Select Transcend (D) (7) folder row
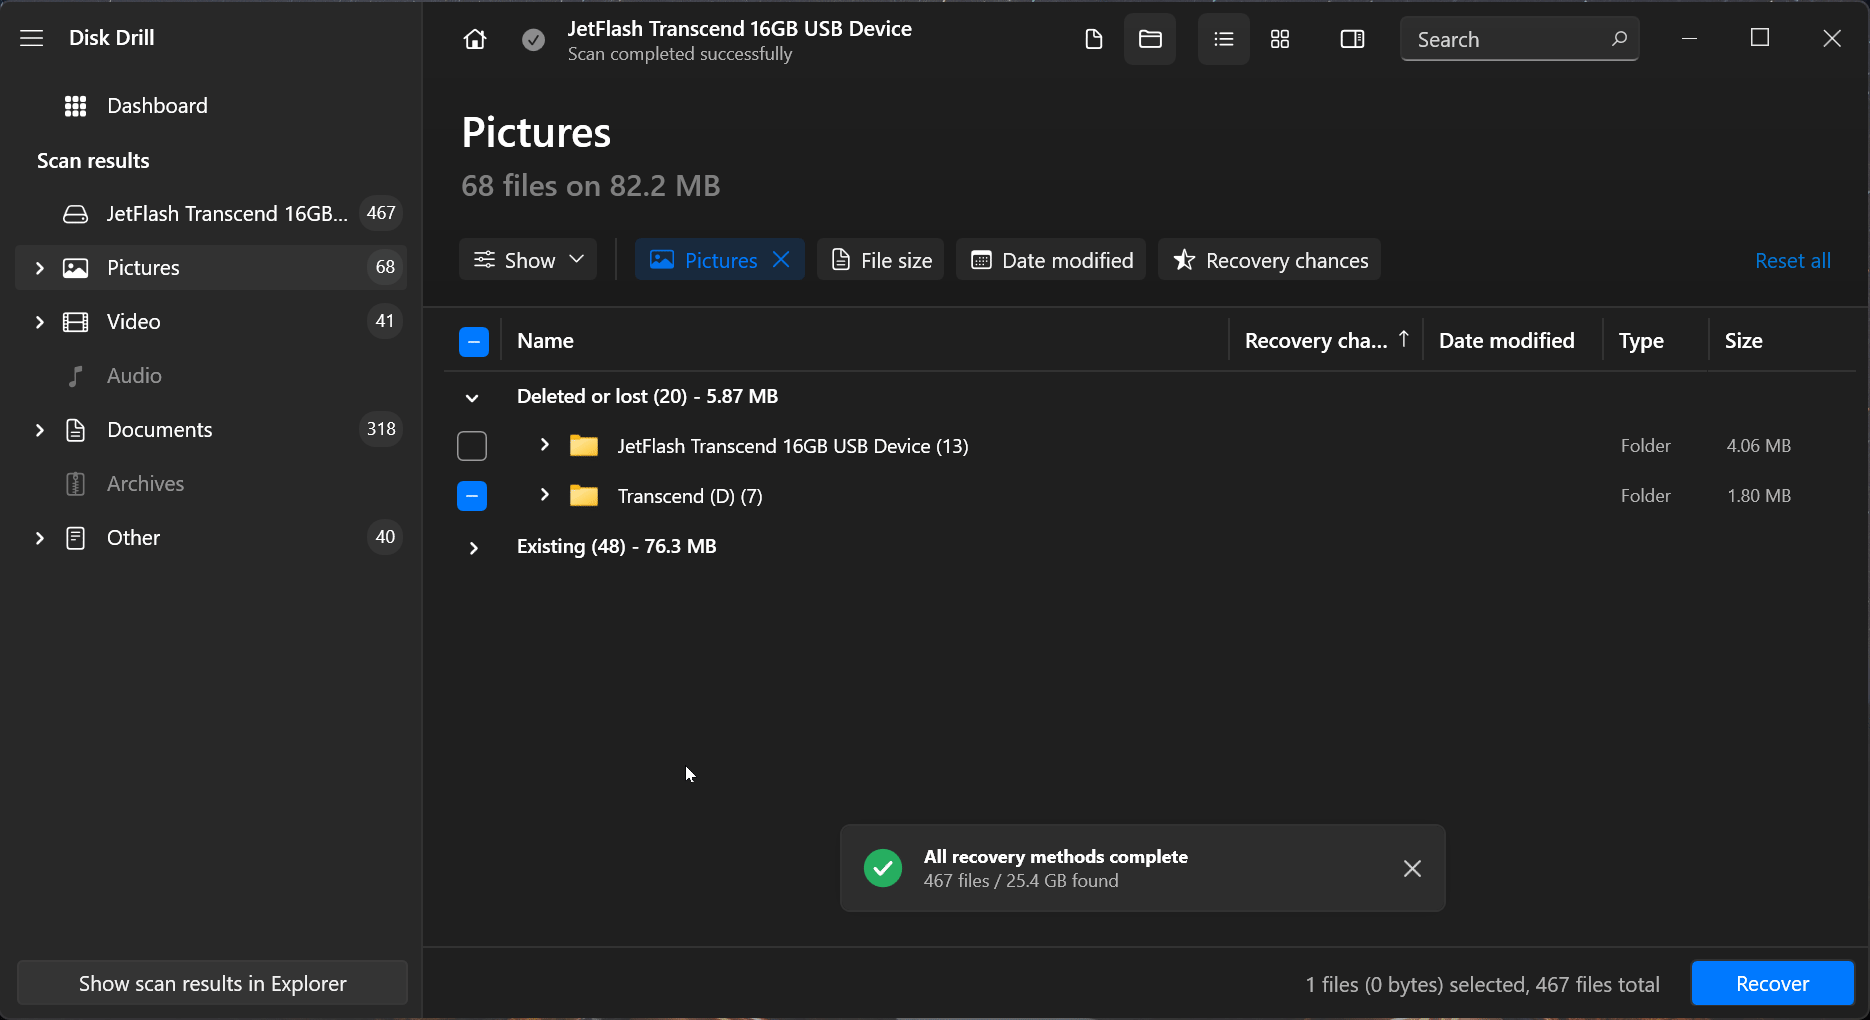 click(1150, 496)
